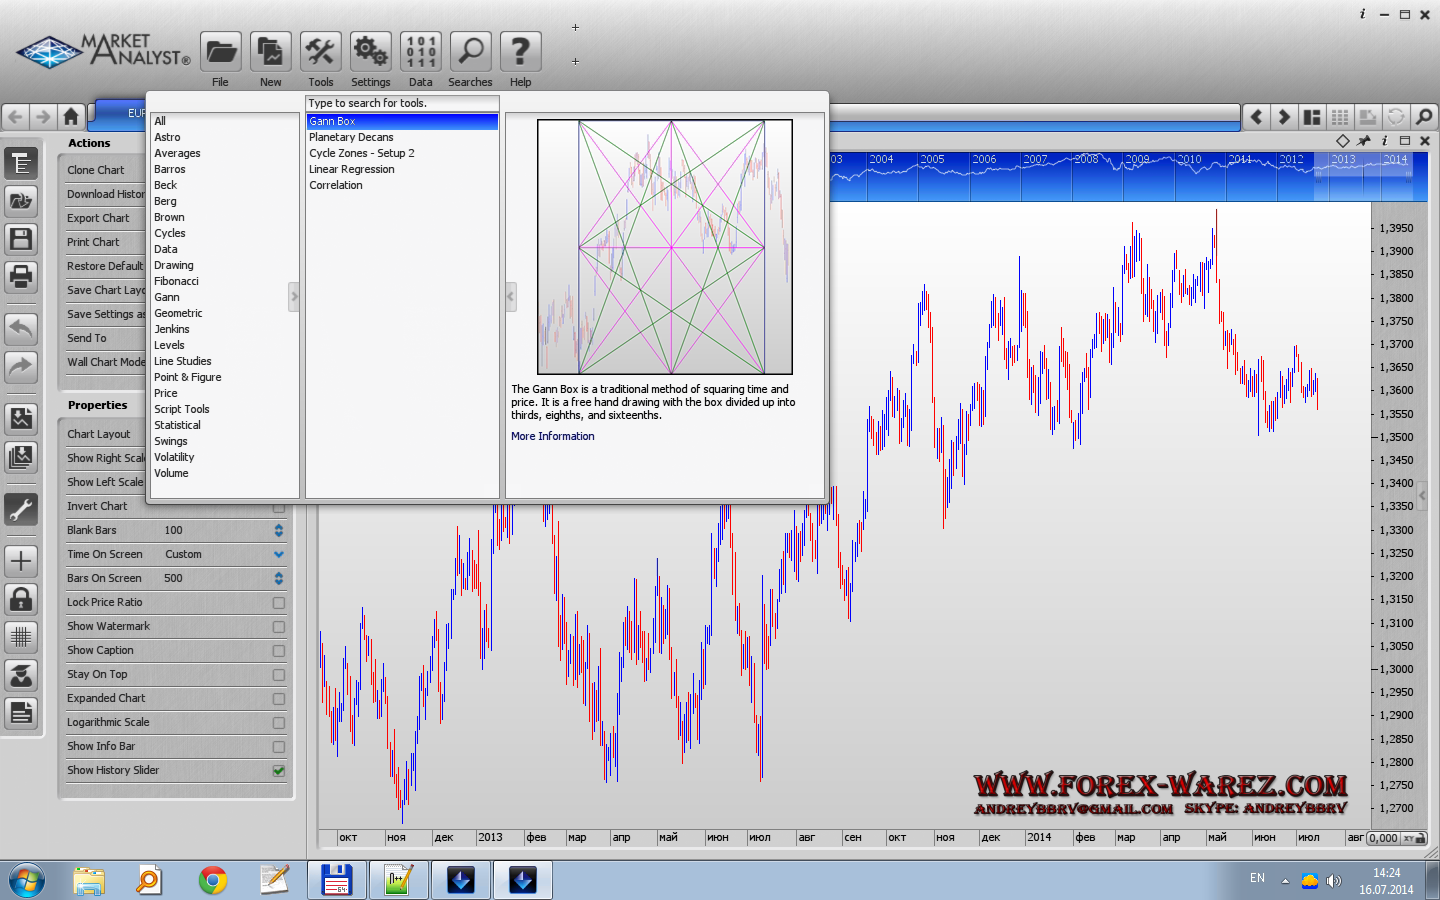Open the Settings gears icon
Image resolution: width=1440 pixels, height=900 pixels.
(370, 52)
